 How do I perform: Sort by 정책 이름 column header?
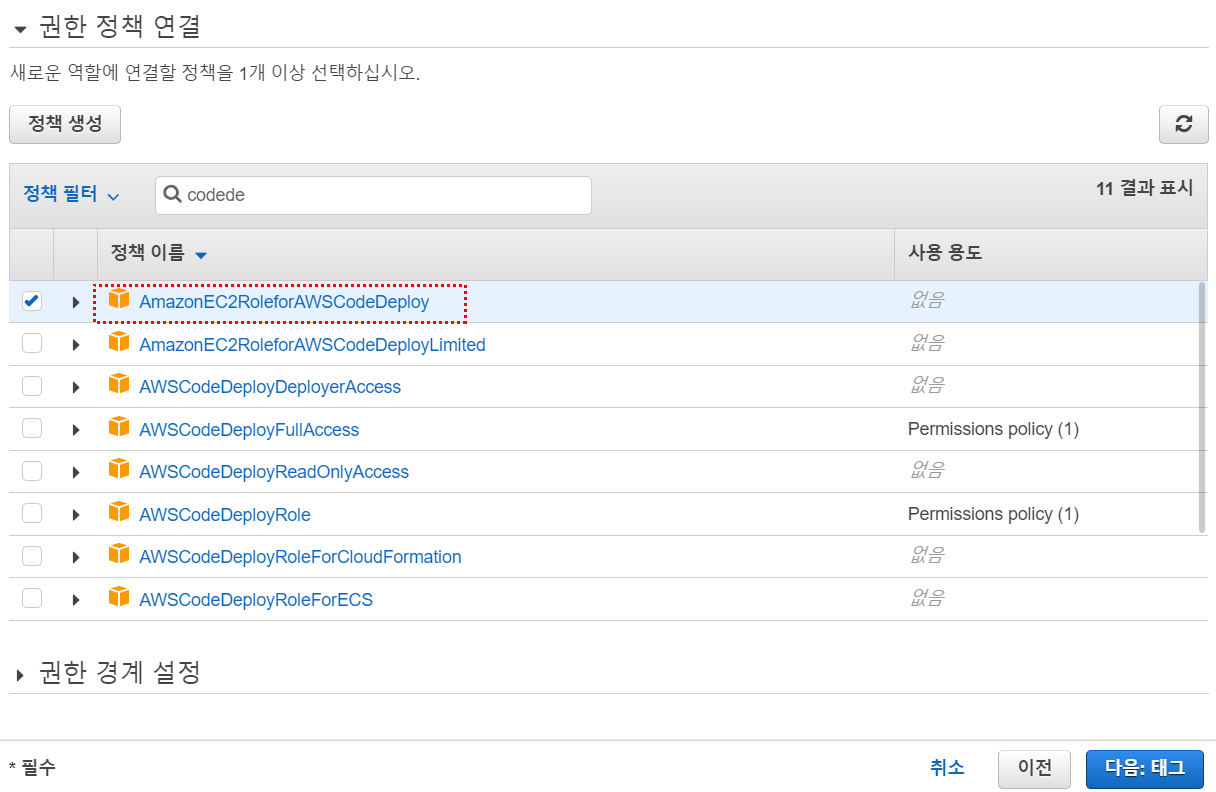coord(159,254)
